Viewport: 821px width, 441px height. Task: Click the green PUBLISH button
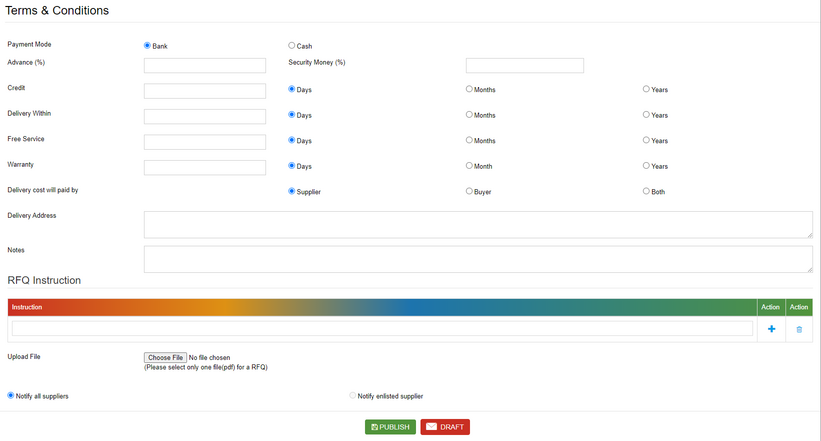pos(390,427)
